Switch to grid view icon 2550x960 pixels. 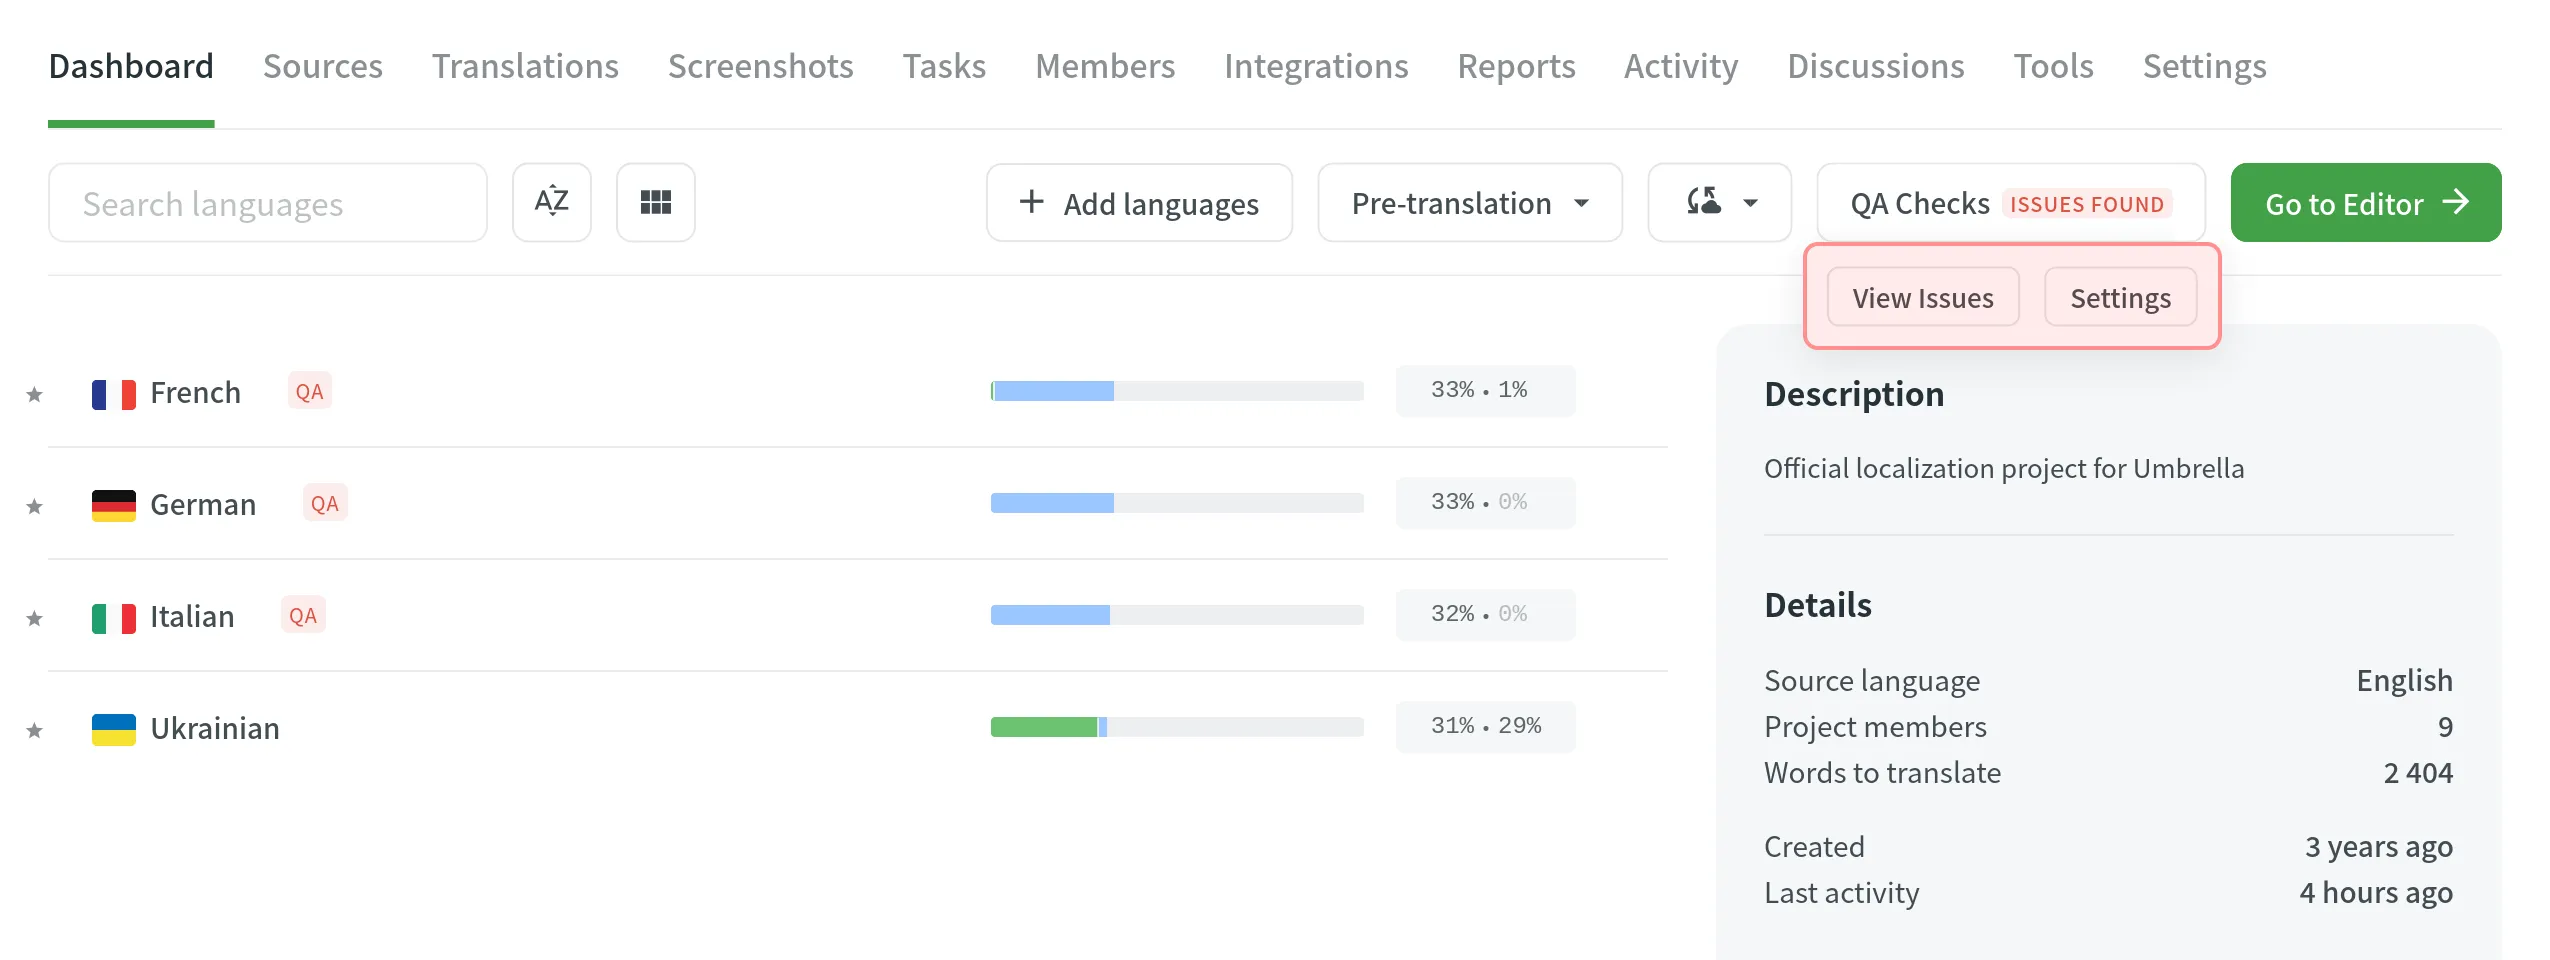point(655,203)
